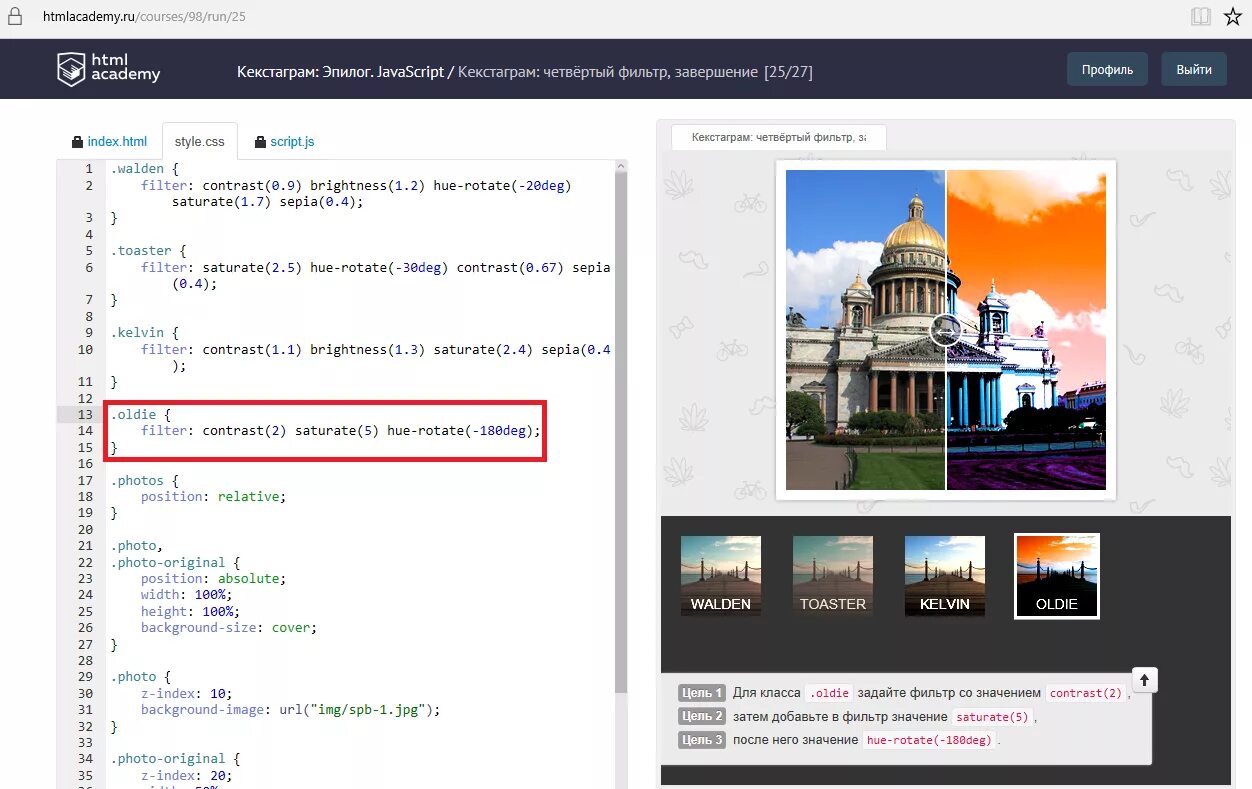Click code "position: relative;"

(x=213, y=496)
